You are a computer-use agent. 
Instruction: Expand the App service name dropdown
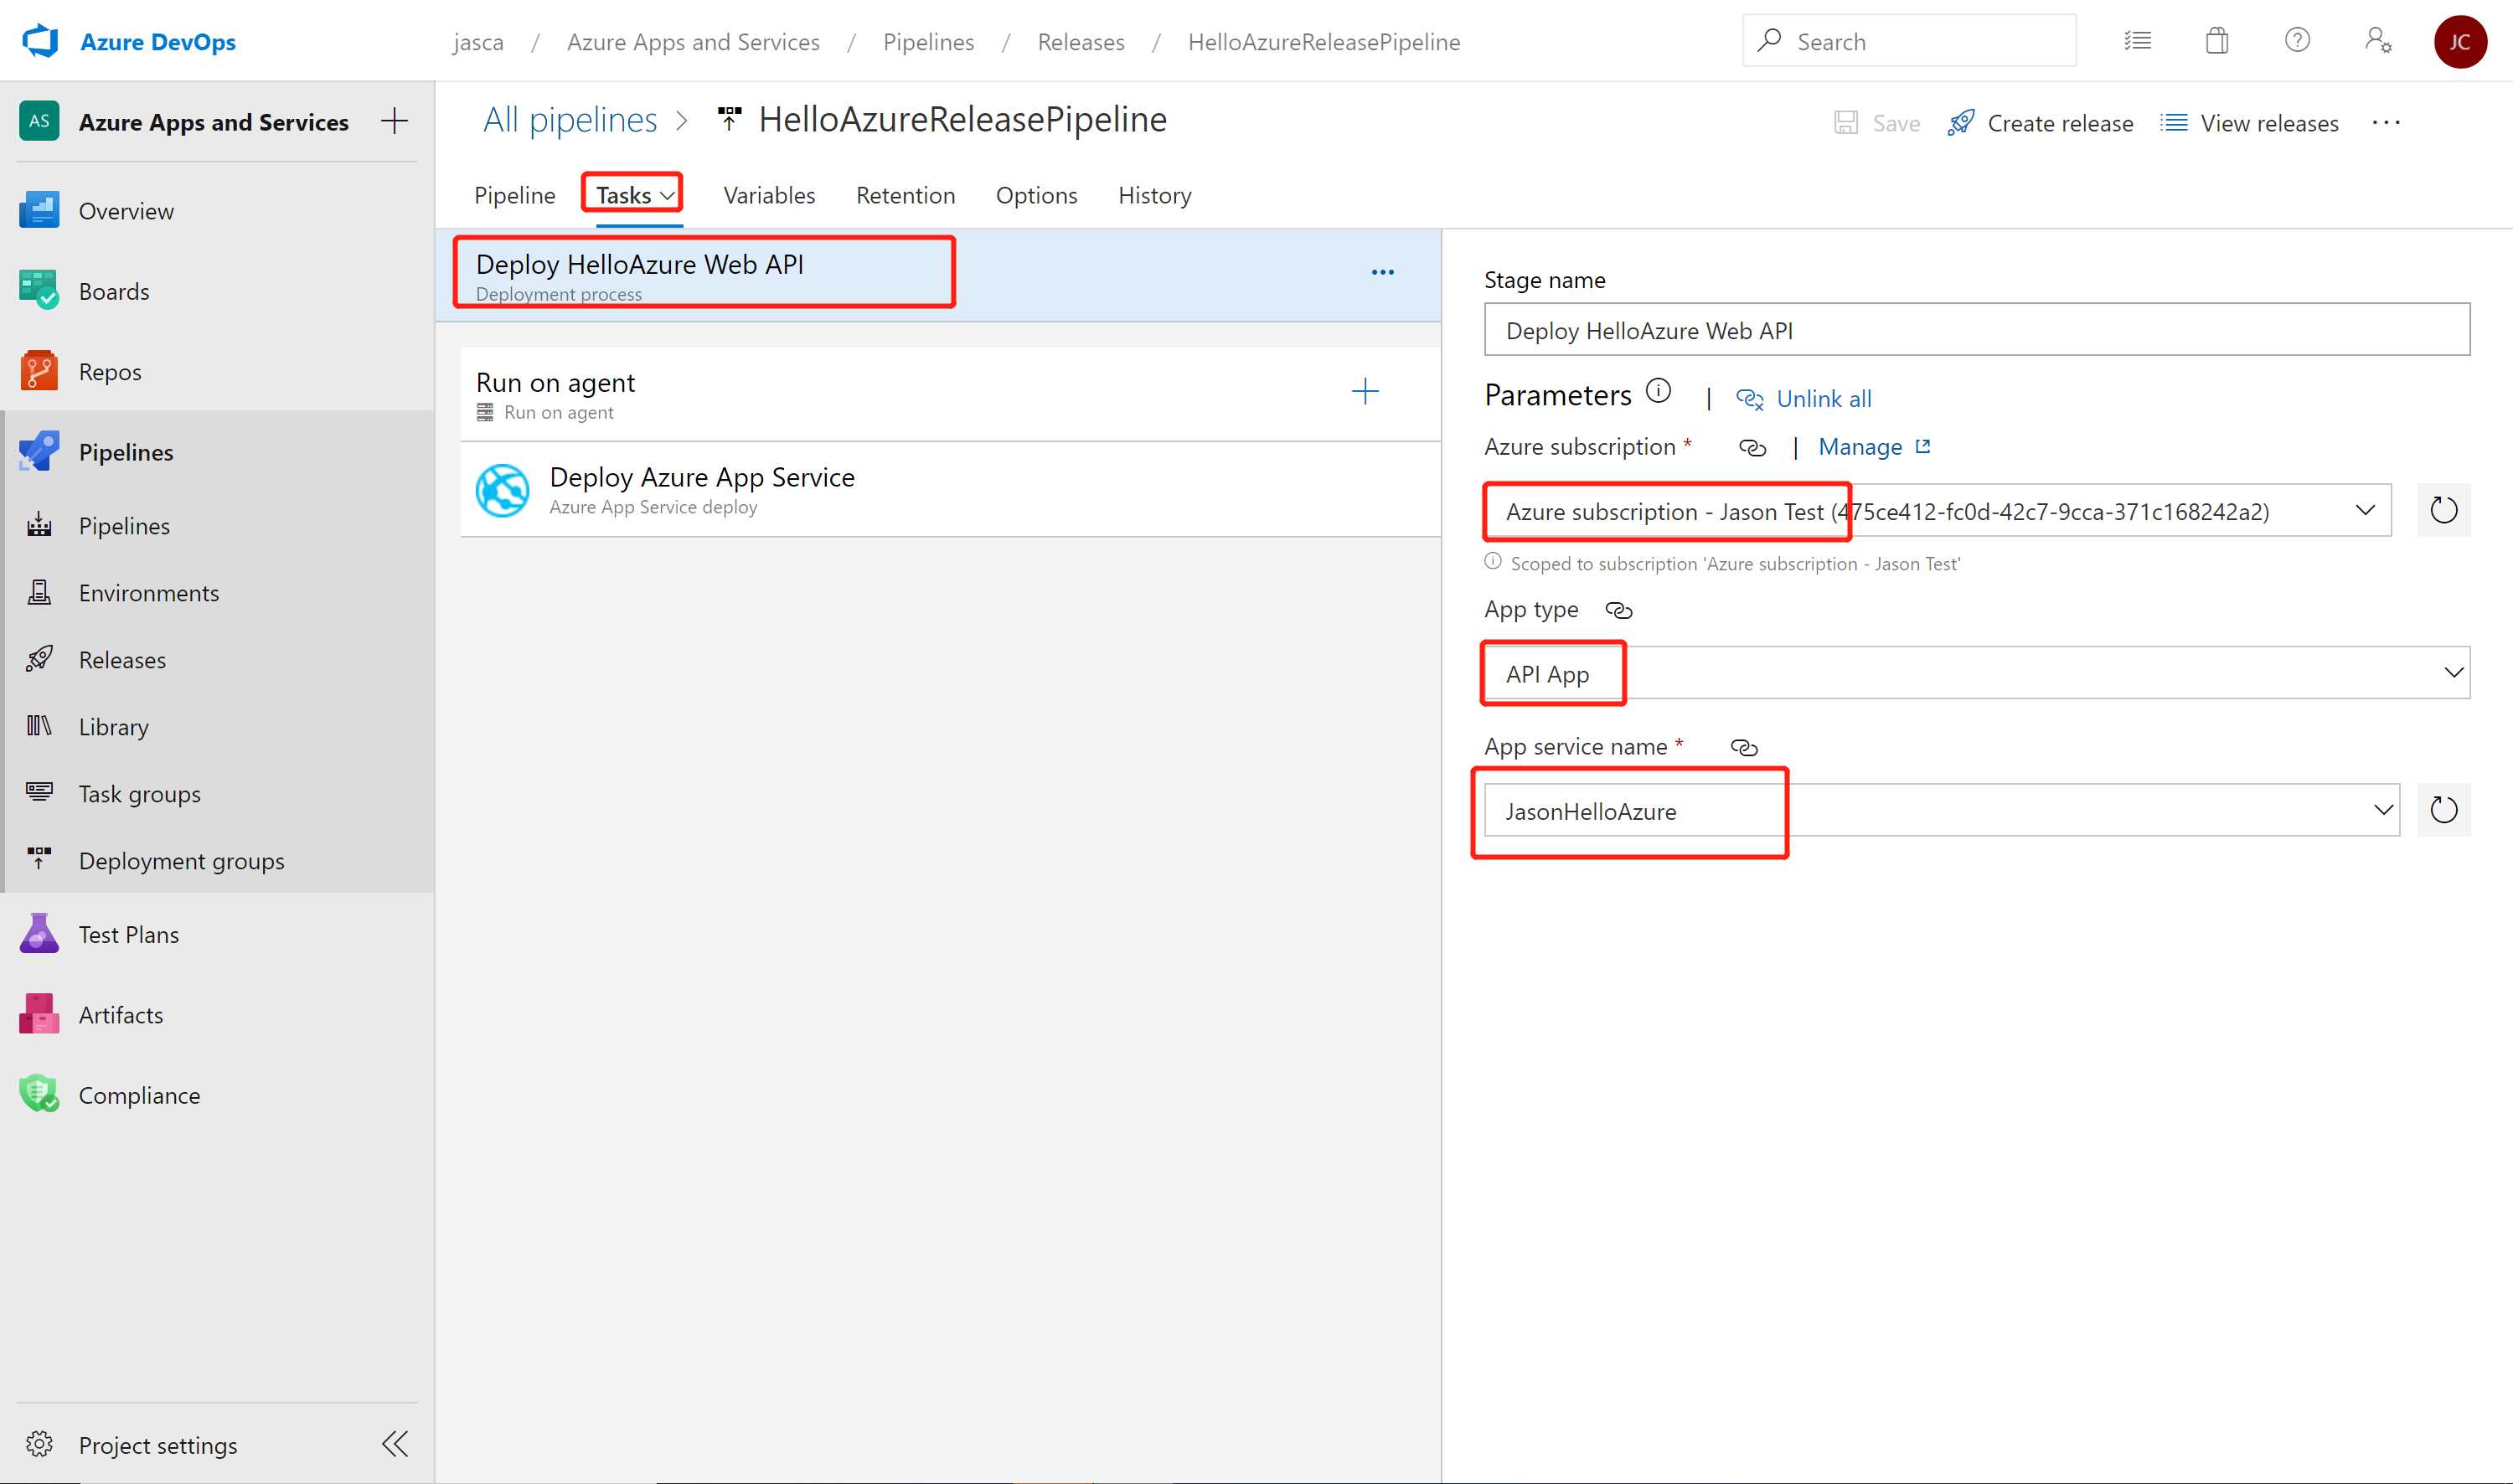[x=2384, y=809]
